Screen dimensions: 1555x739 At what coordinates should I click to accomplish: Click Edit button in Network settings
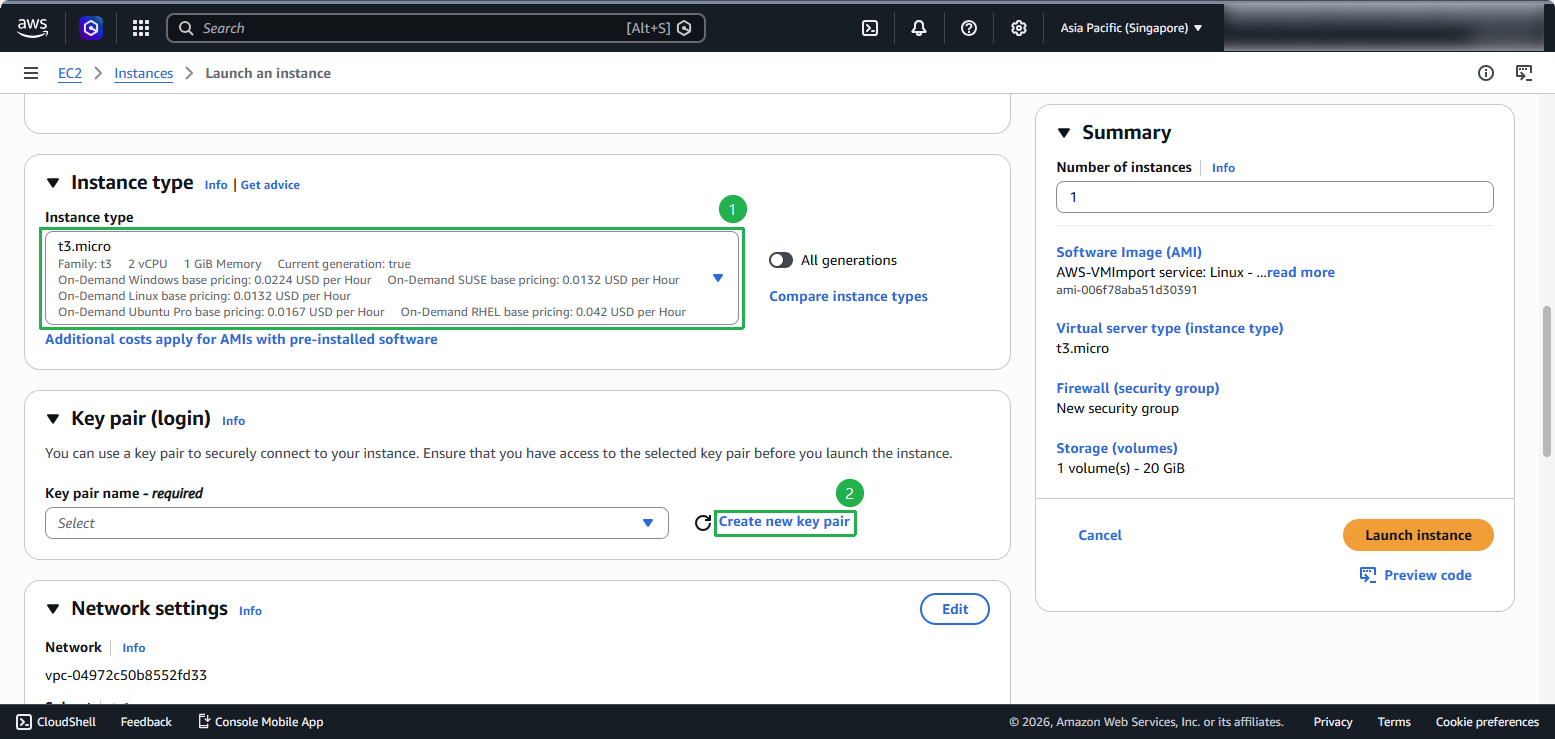click(x=955, y=609)
